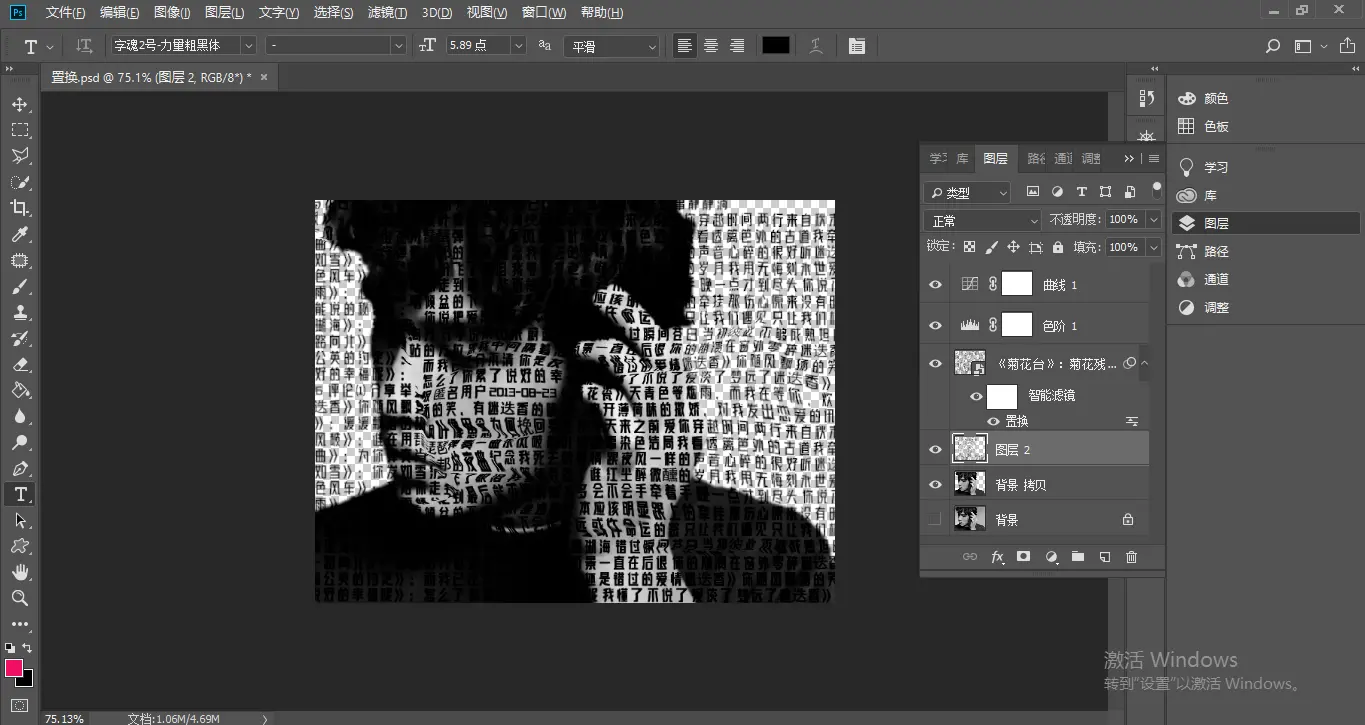Click center text alignment icon

tap(711, 46)
